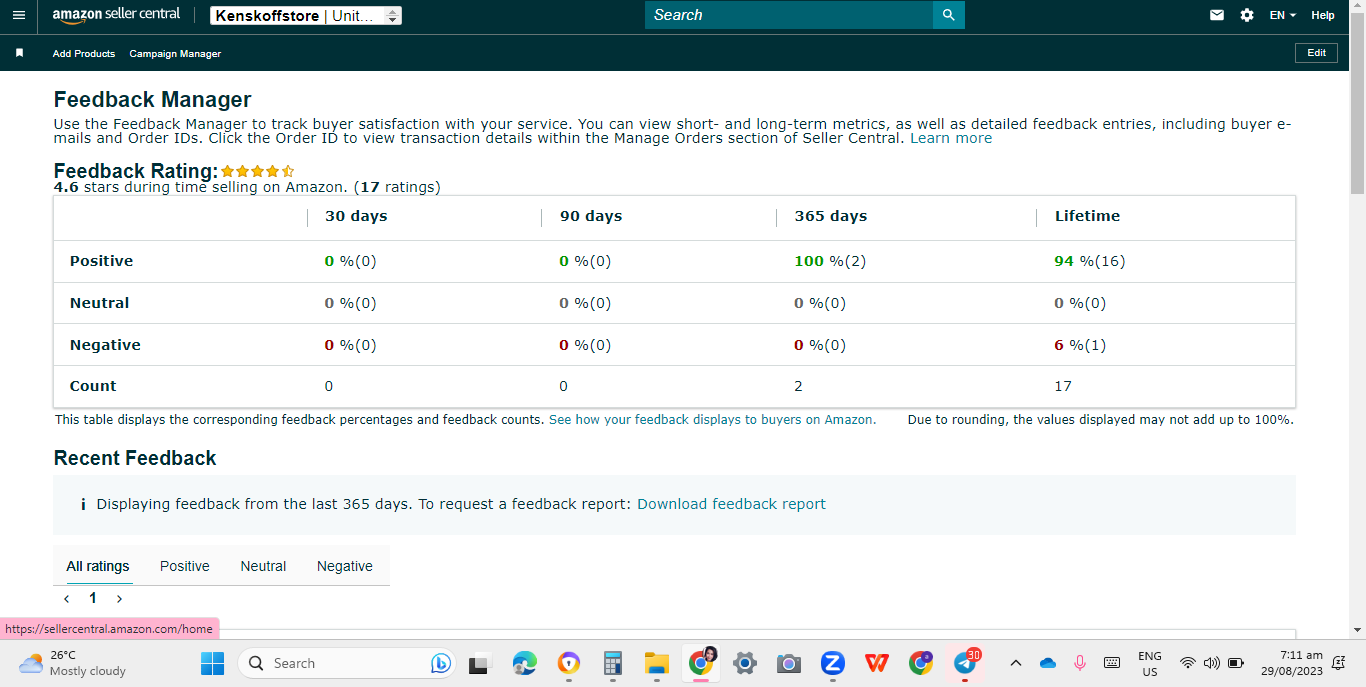Click the Seller Central search input field
Viewport: 1366px width, 687px height.
(x=789, y=15)
